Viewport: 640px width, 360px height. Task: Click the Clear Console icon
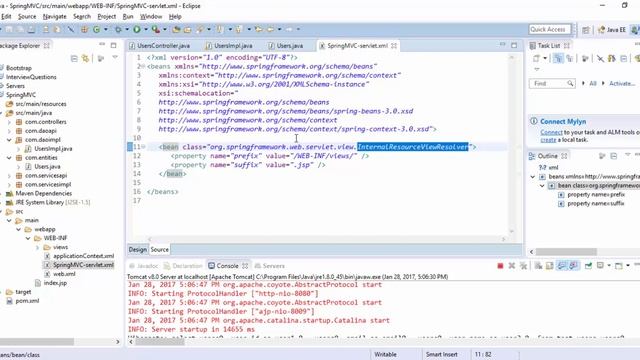(x=538, y=266)
